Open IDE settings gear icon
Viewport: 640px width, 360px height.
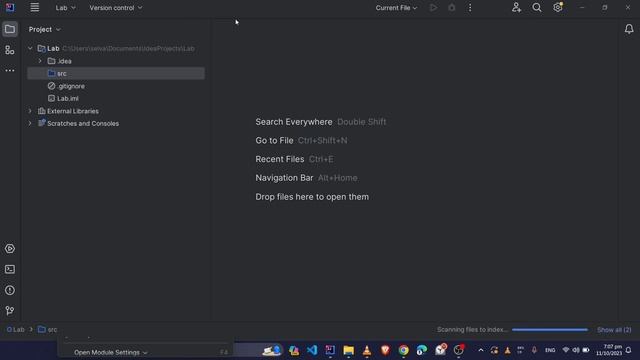[558, 7]
